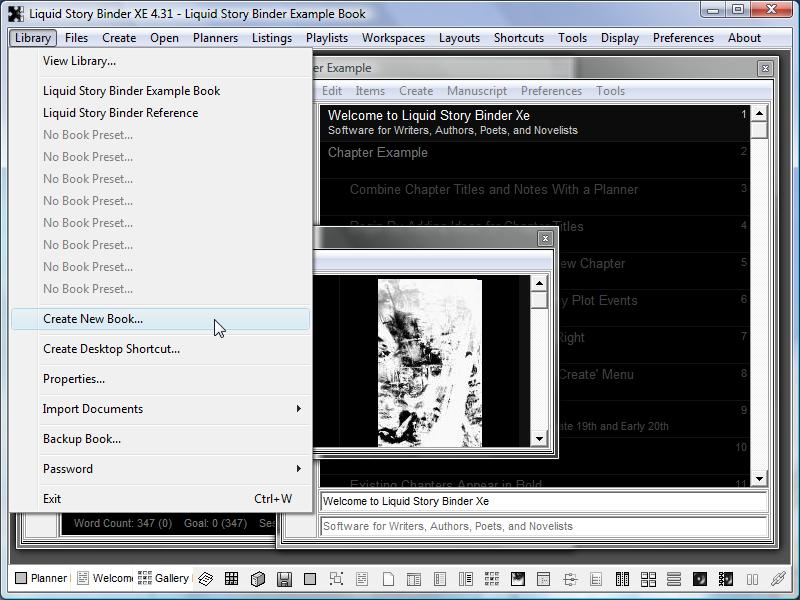The image size is (800, 600).
Task: Click the 3D box icon in bottom toolbar
Action: (x=257, y=579)
